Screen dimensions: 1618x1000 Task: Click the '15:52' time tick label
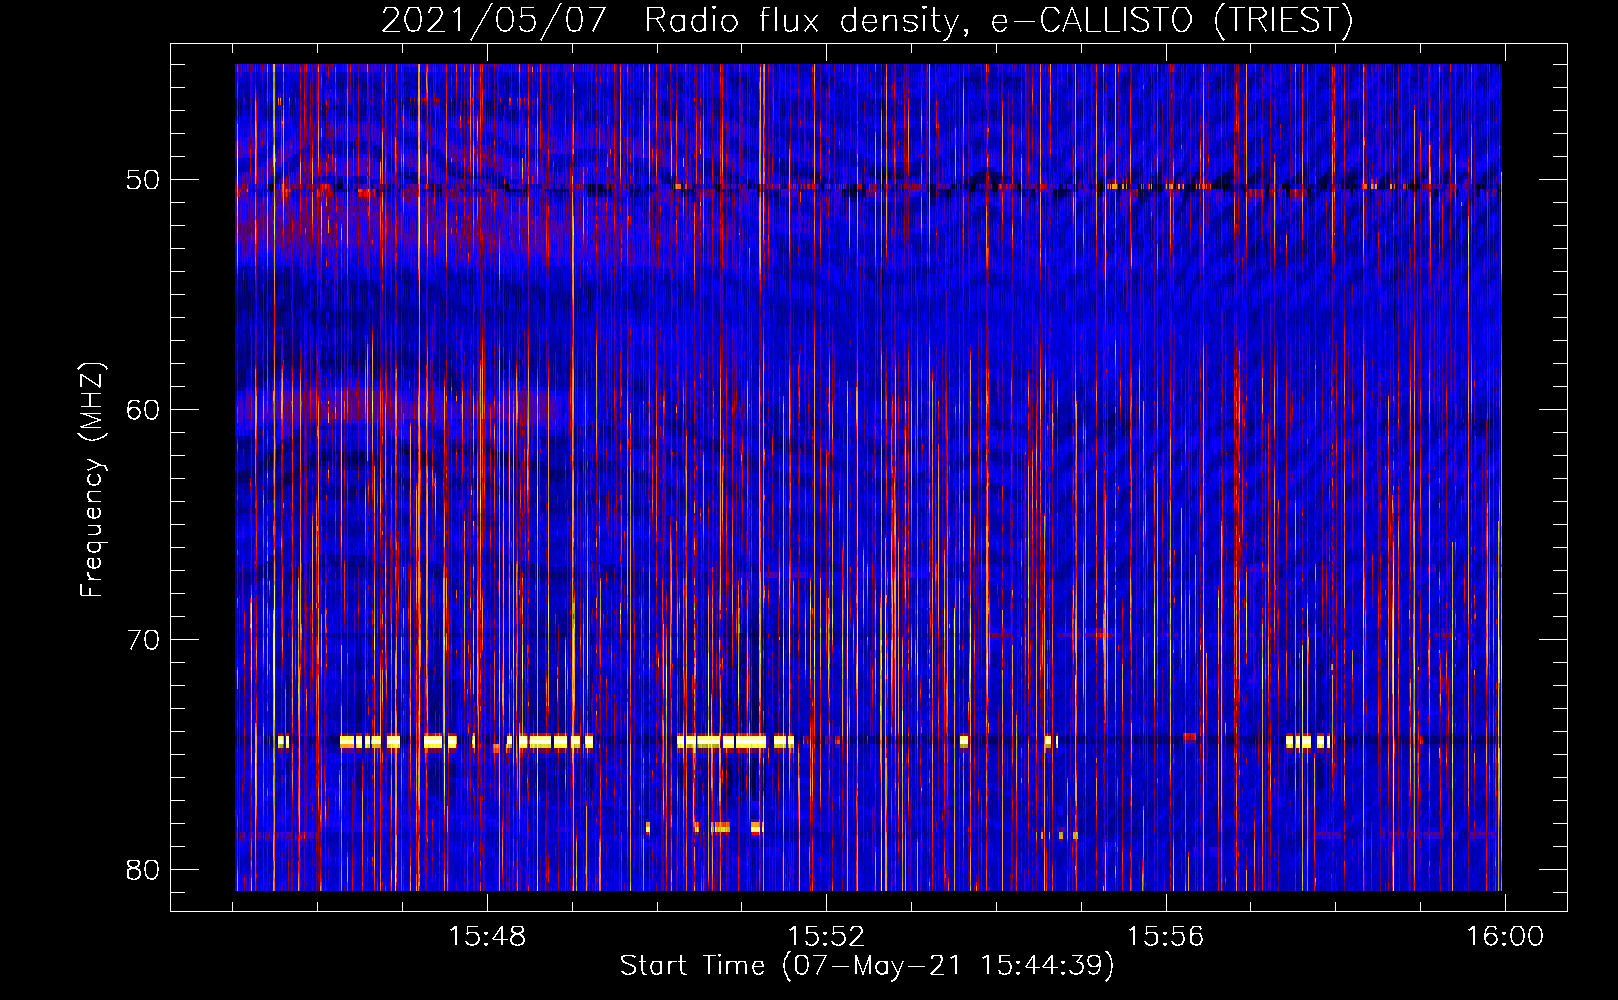tap(826, 937)
